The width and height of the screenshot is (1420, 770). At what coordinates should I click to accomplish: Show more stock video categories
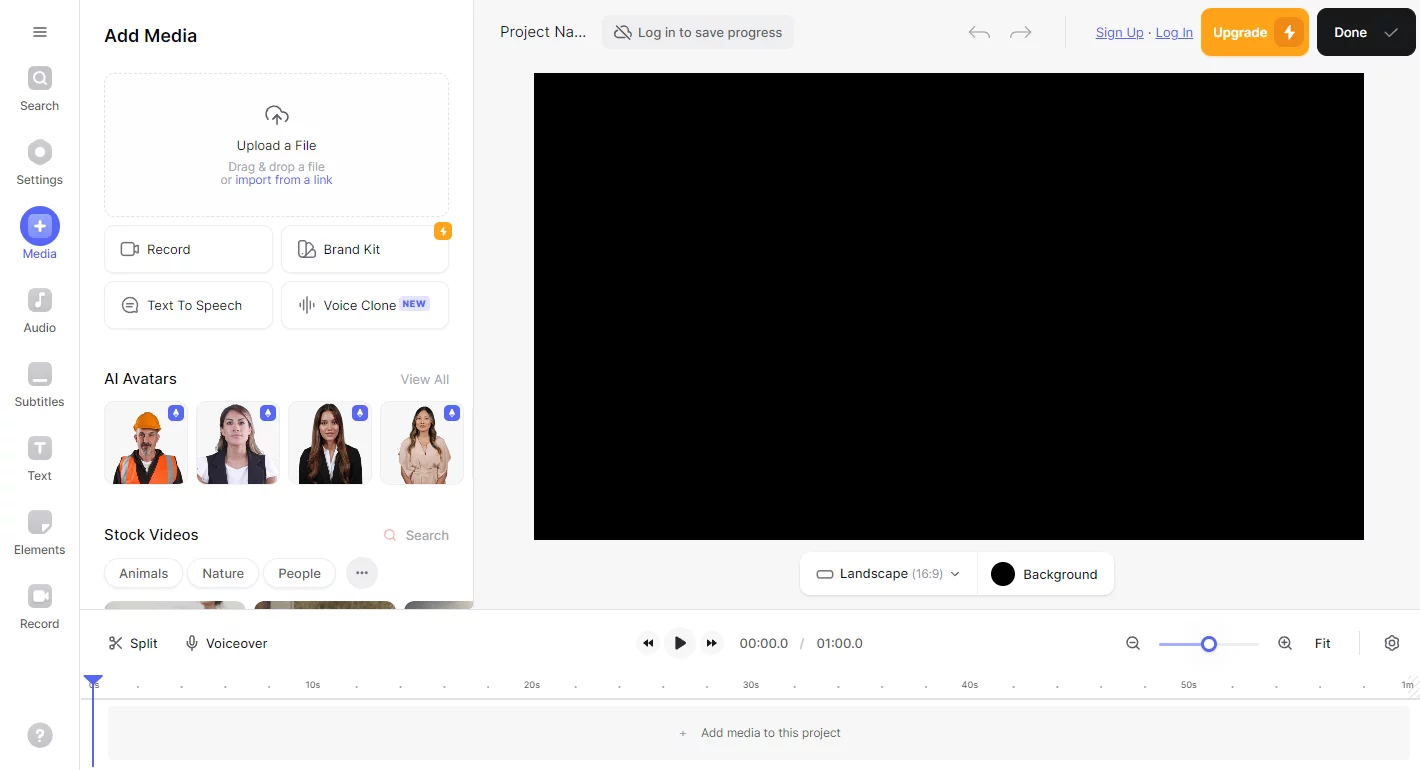click(362, 573)
